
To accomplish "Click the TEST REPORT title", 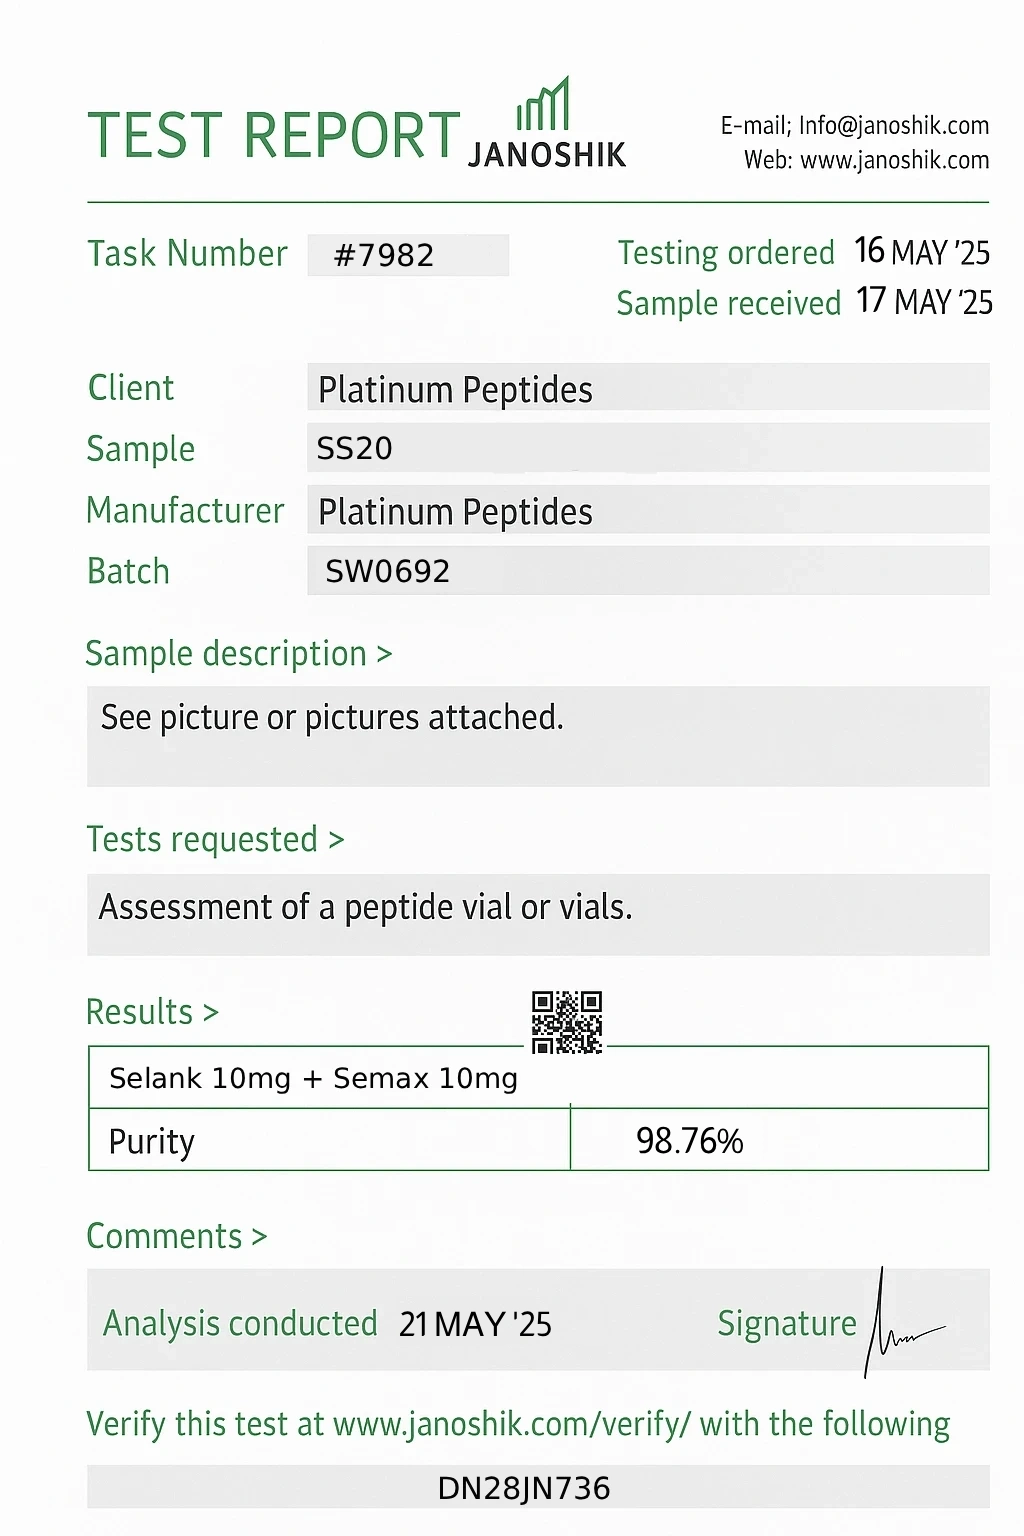I will coord(273,135).
